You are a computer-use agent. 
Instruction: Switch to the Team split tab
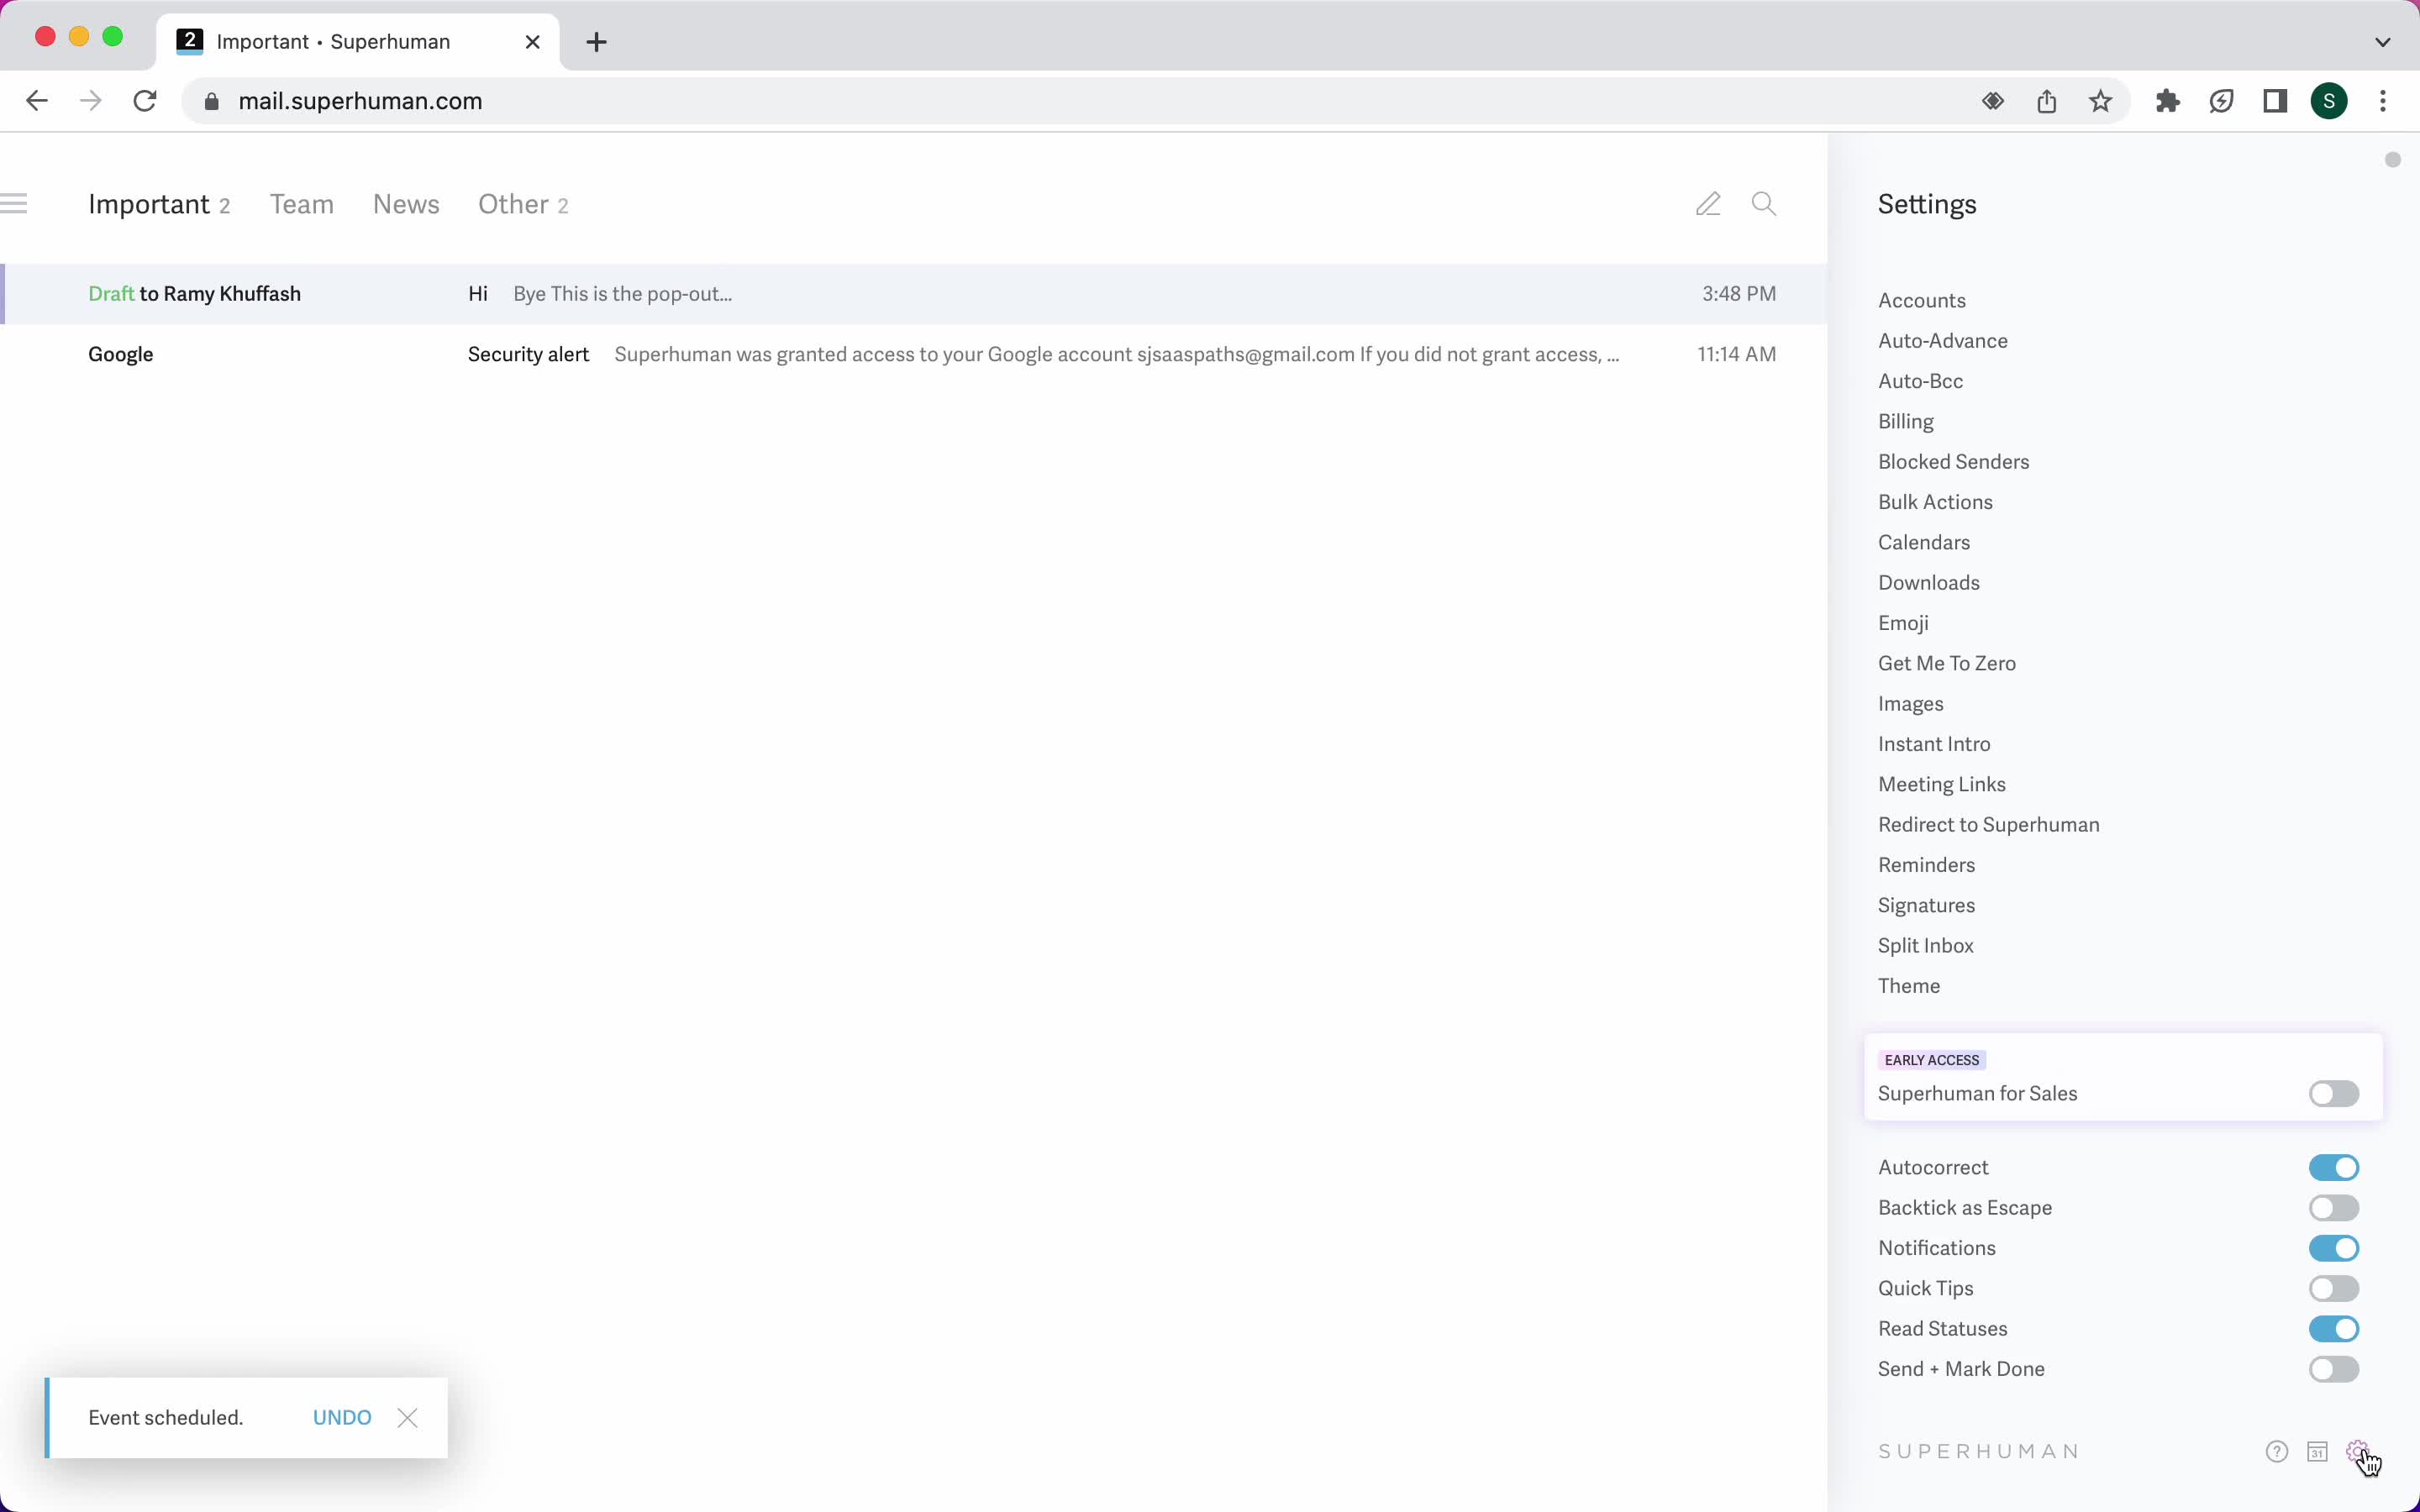(x=302, y=204)
